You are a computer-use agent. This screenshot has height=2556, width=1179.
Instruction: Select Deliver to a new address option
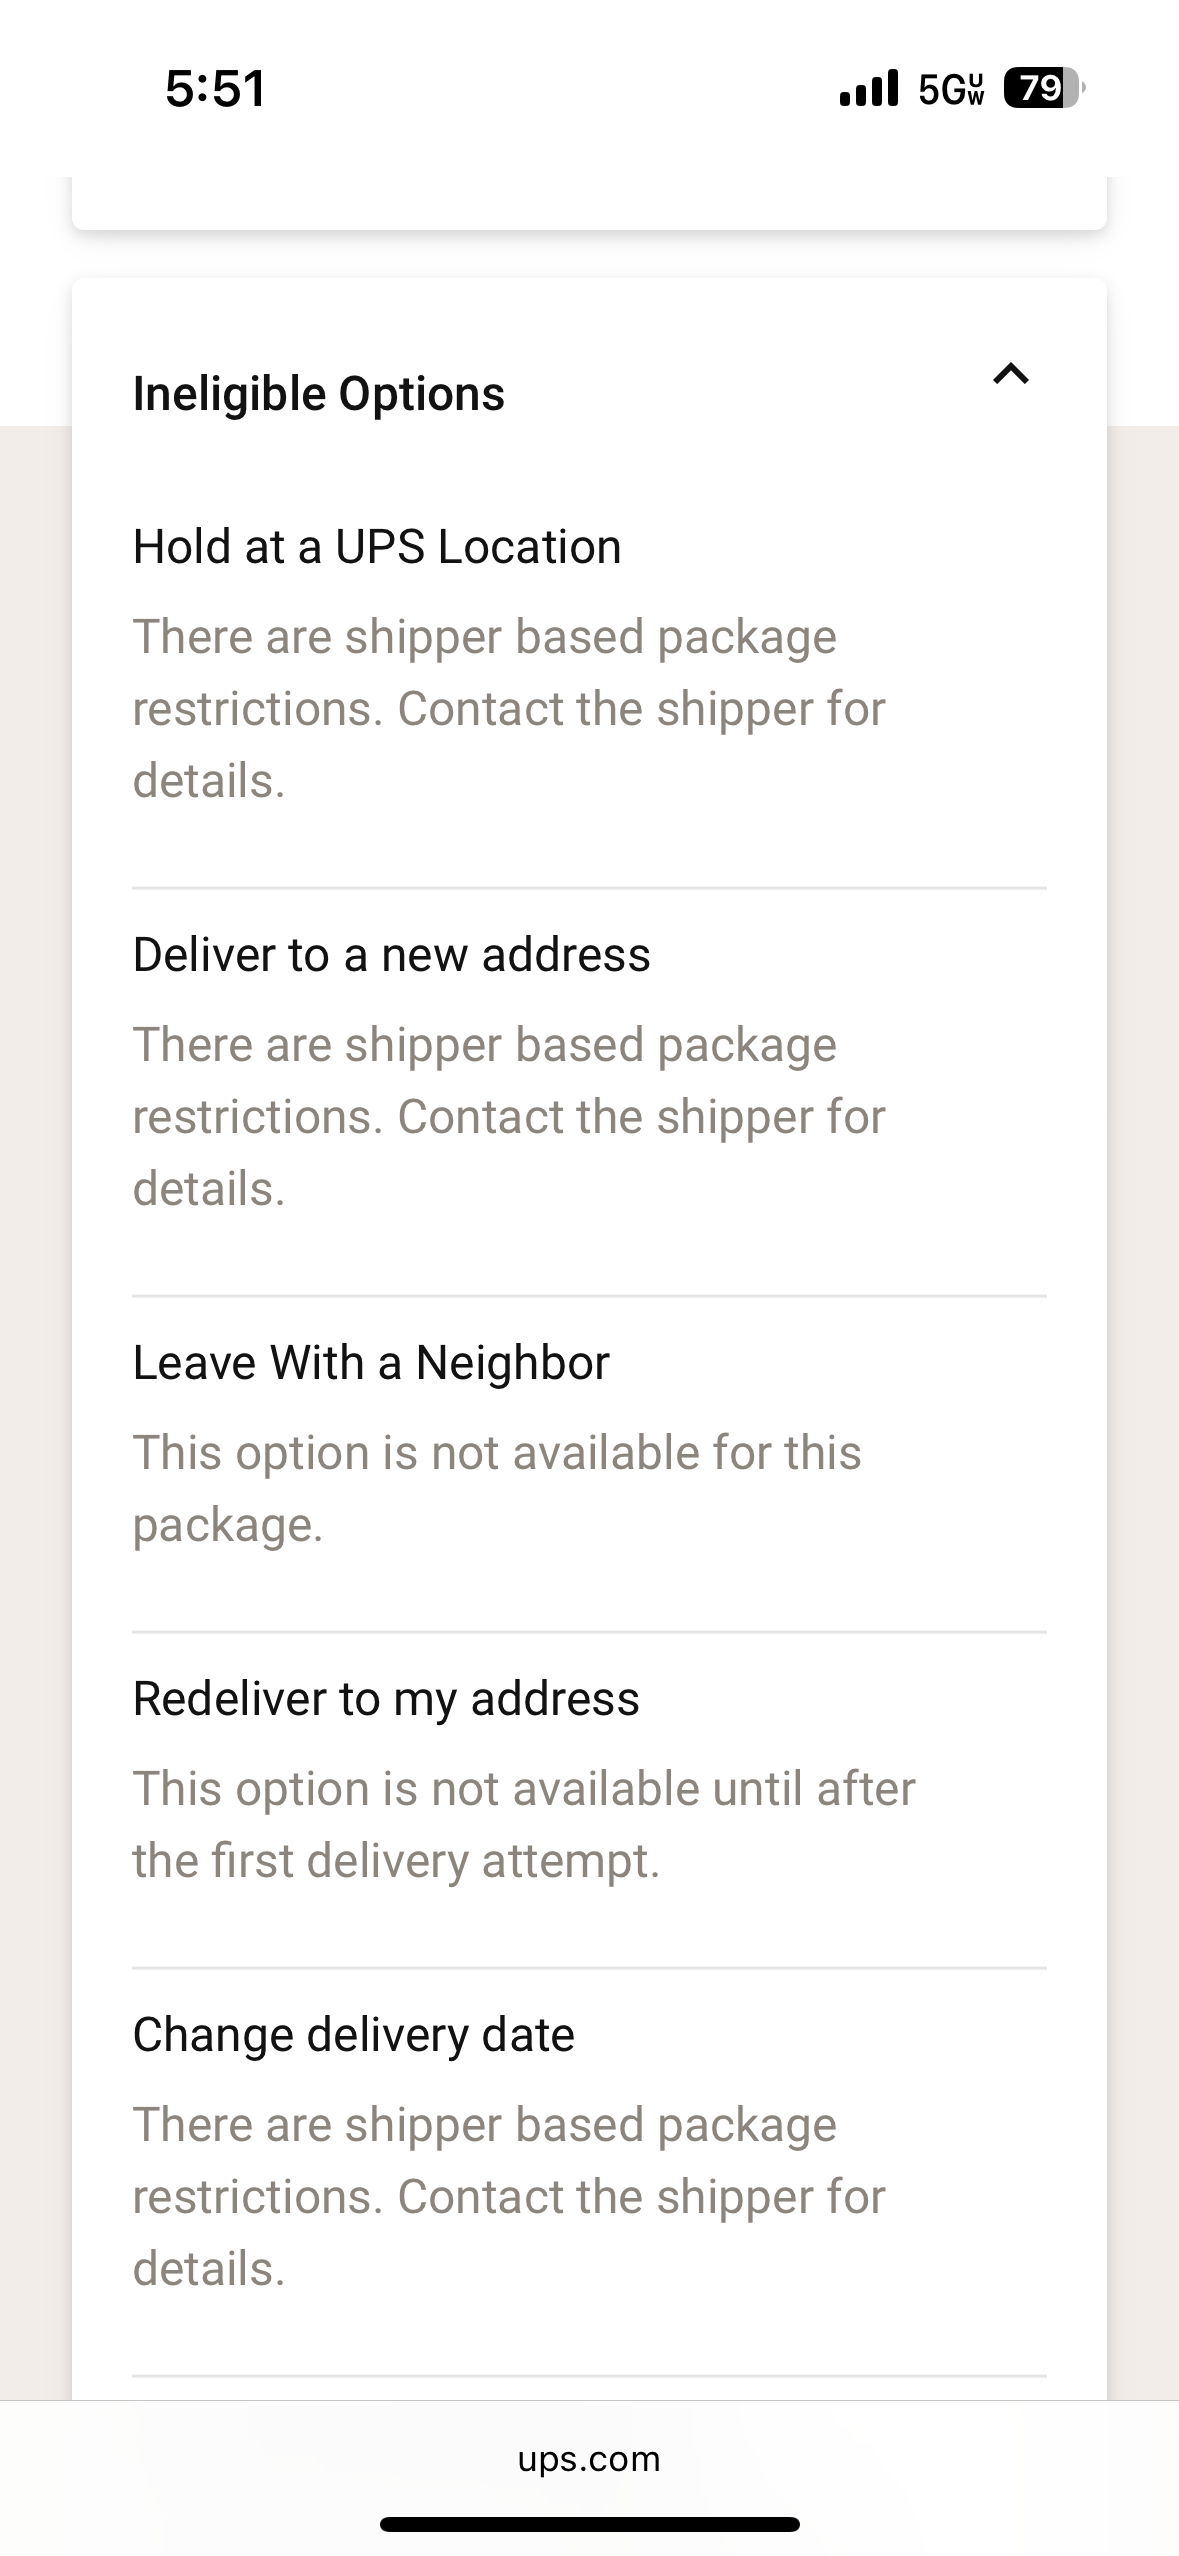392,955
